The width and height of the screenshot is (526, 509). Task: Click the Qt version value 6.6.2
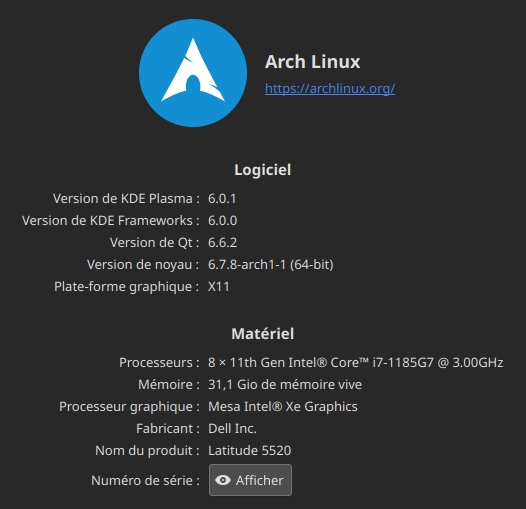[x=222, y=243]
